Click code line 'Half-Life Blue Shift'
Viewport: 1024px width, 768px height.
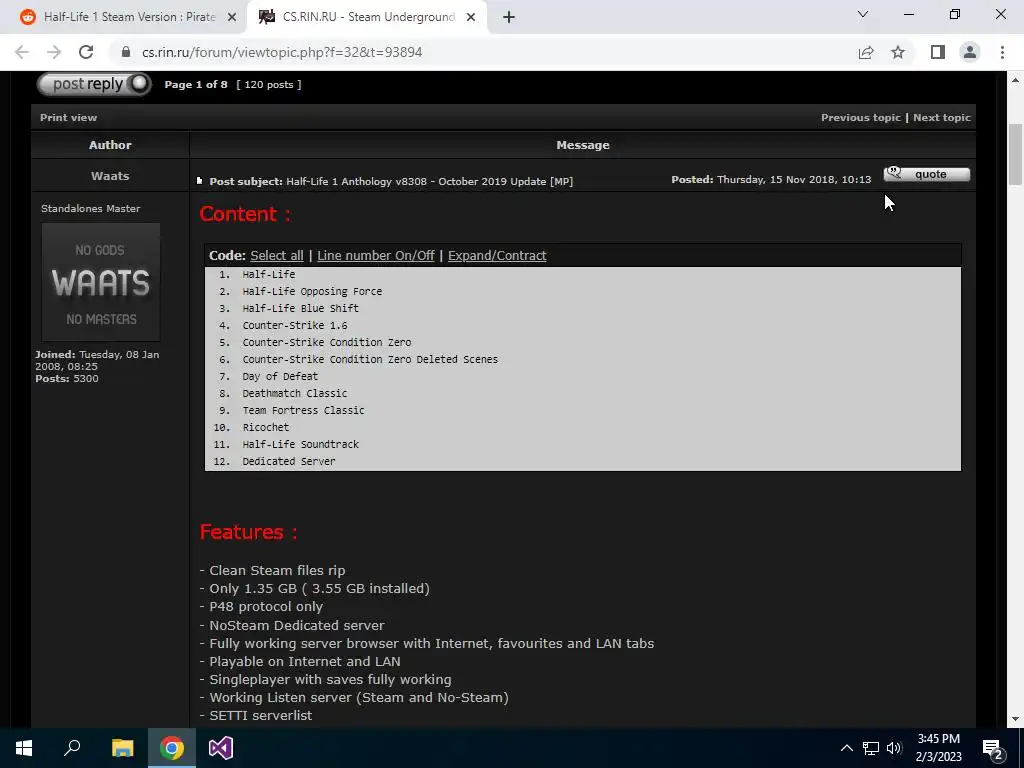300,308
